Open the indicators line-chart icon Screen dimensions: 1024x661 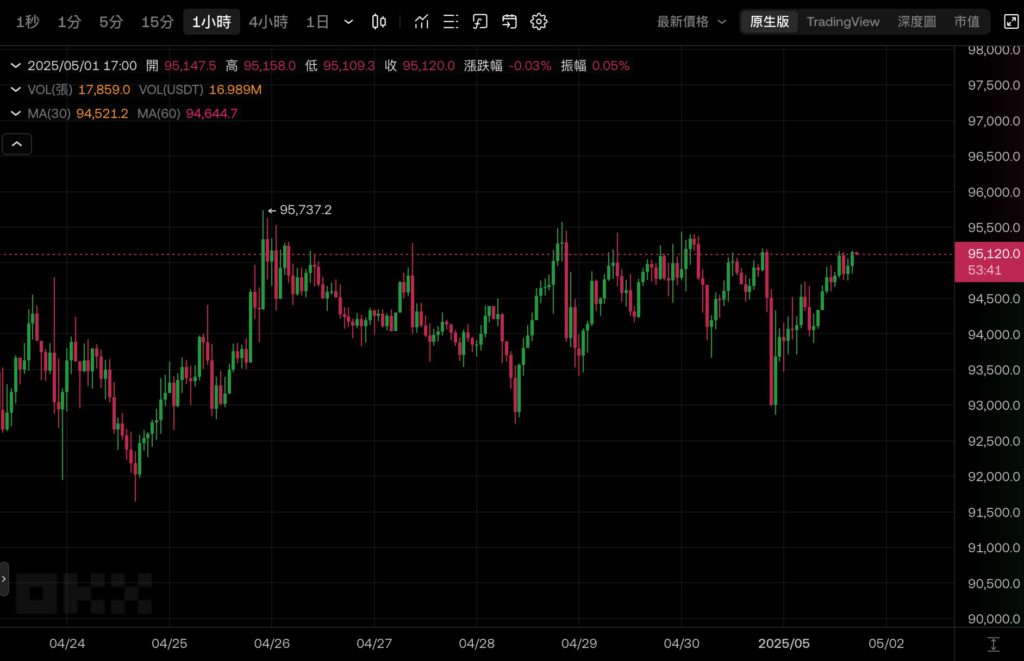point(421,21)
